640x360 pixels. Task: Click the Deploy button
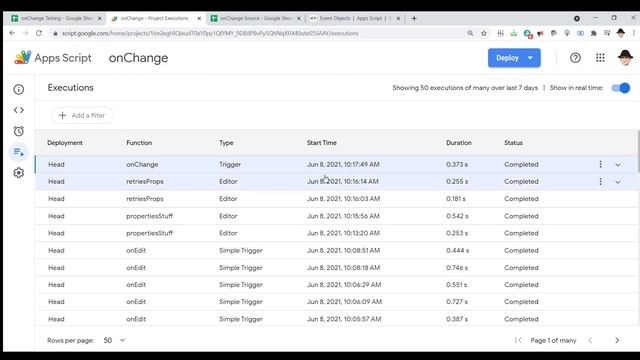(x=507, y=58)
